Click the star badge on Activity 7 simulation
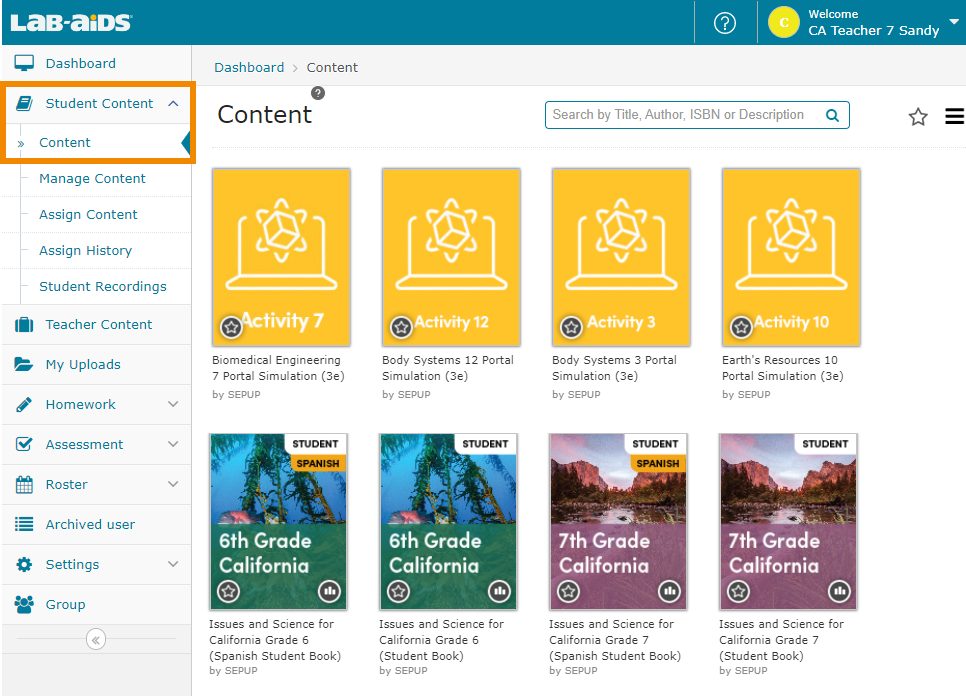Viewport: 966px width, 696px height. 231,327
